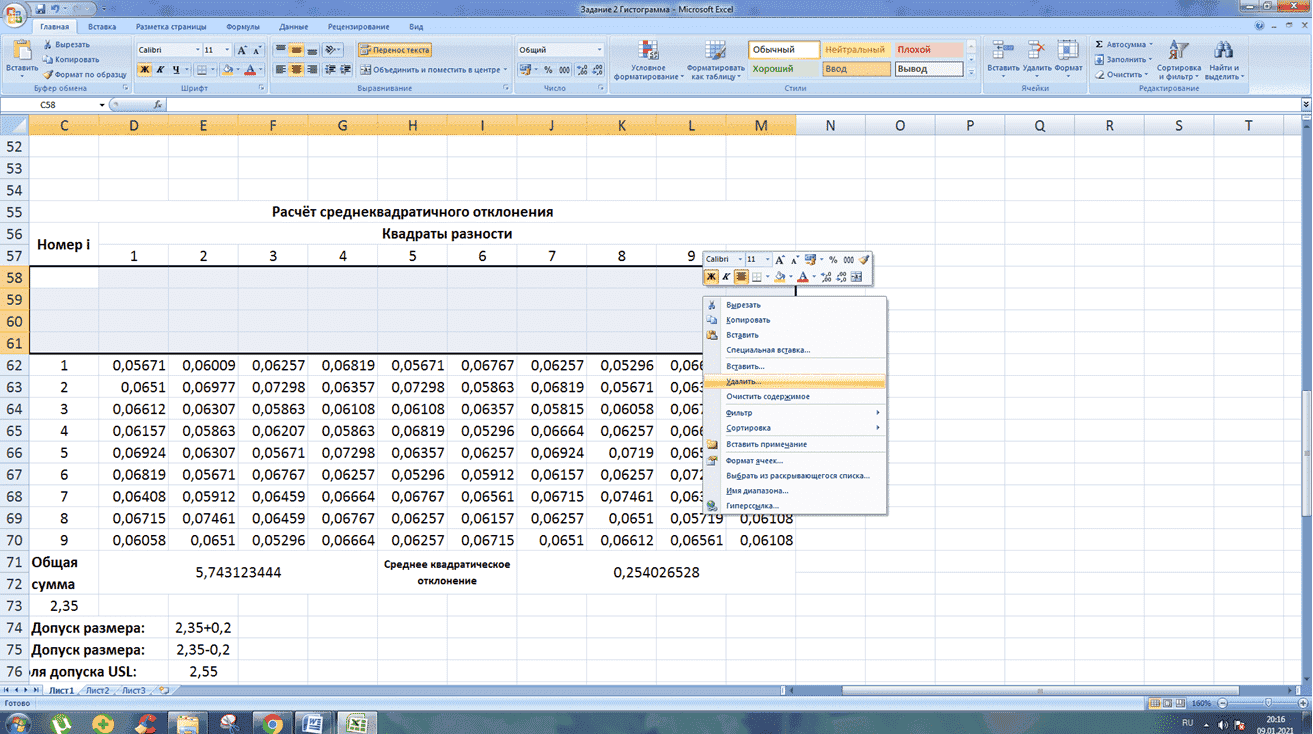The width and height of the screenshot is (1313, 734).
Task: Expand the Name Box dropdown arrow
Action: coord(102,105)
